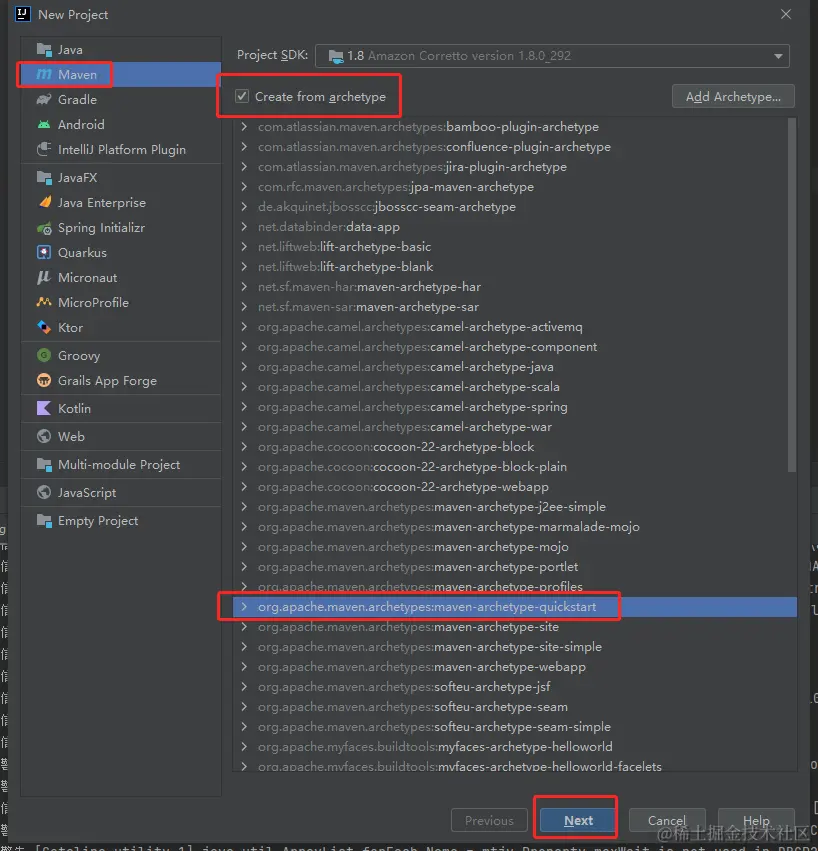Select Java Enterprise project type
Screen dimensions: 818x851
pyautogui.click(x=121, y=202)
